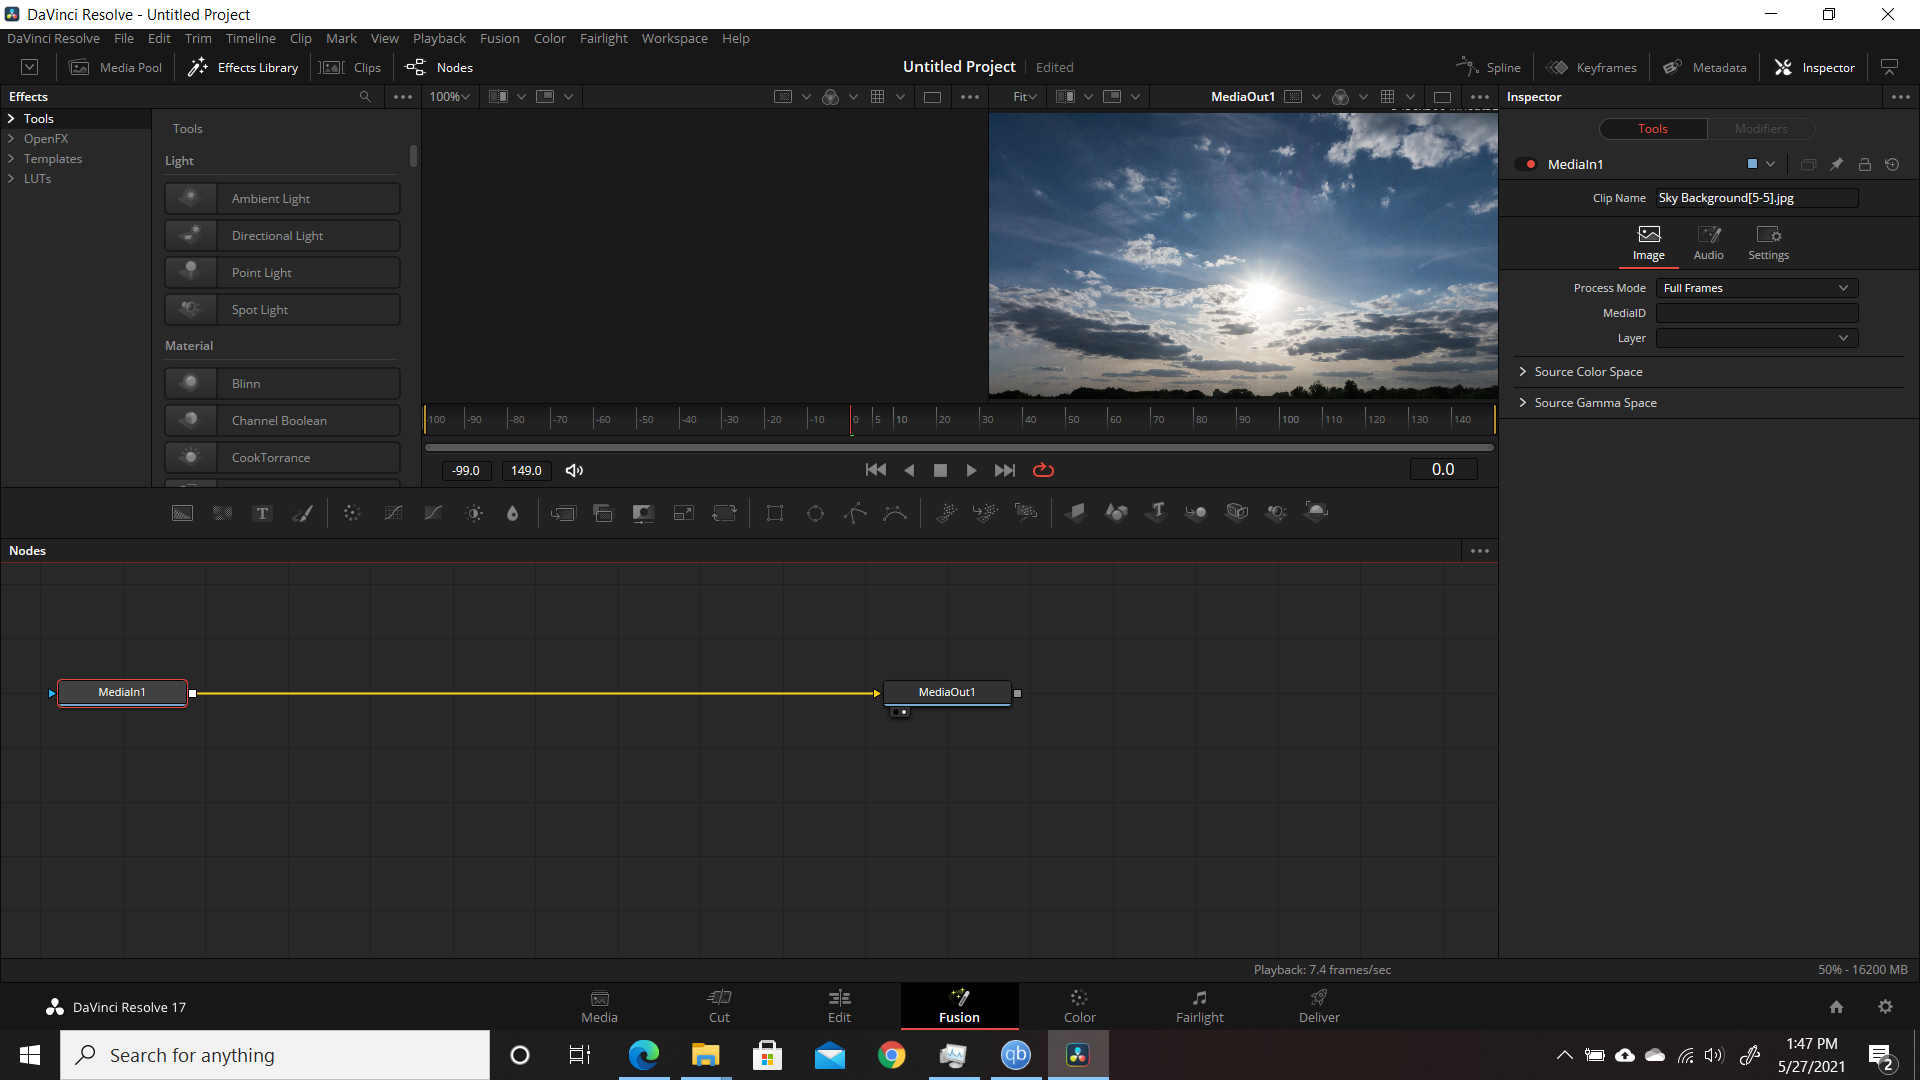Add a Matte Control node from the toolbar

[643, 513]
